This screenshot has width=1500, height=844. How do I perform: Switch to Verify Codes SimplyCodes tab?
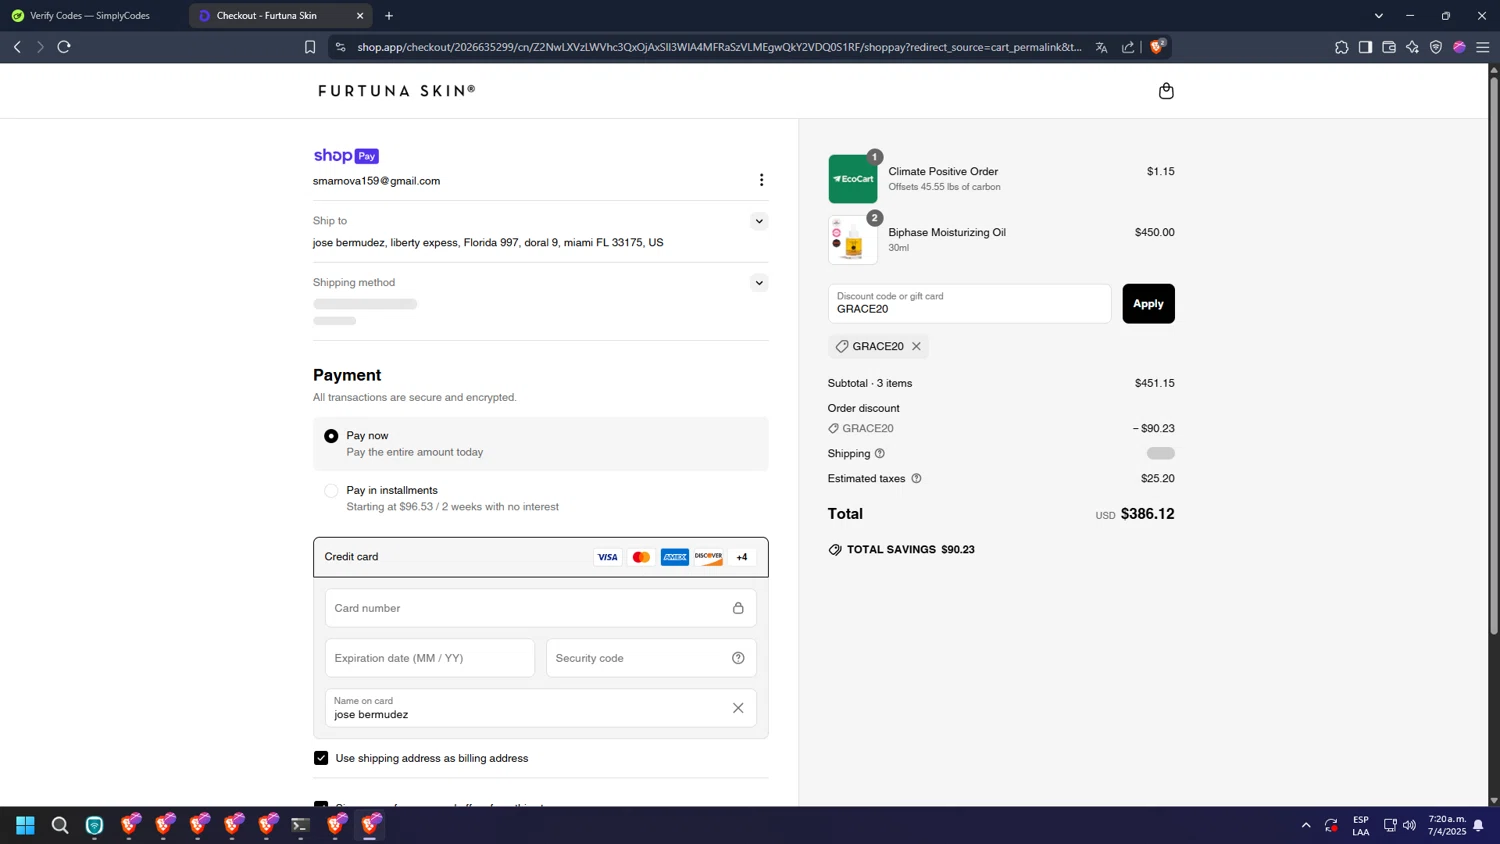click(92, 16)
